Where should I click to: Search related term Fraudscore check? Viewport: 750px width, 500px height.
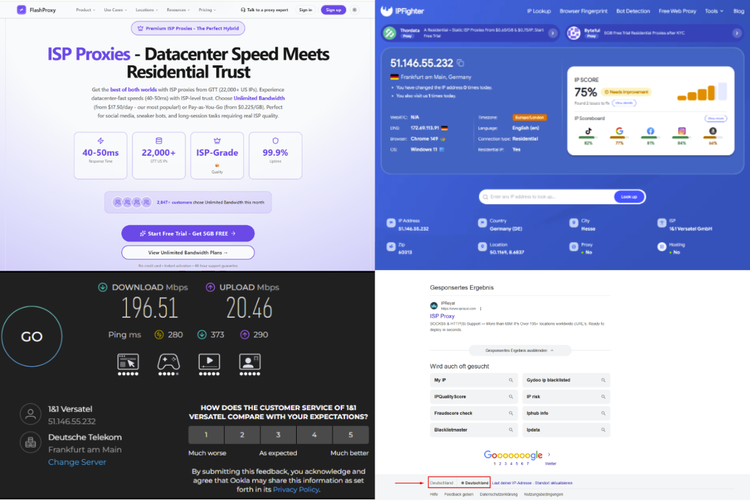[474, 413]
